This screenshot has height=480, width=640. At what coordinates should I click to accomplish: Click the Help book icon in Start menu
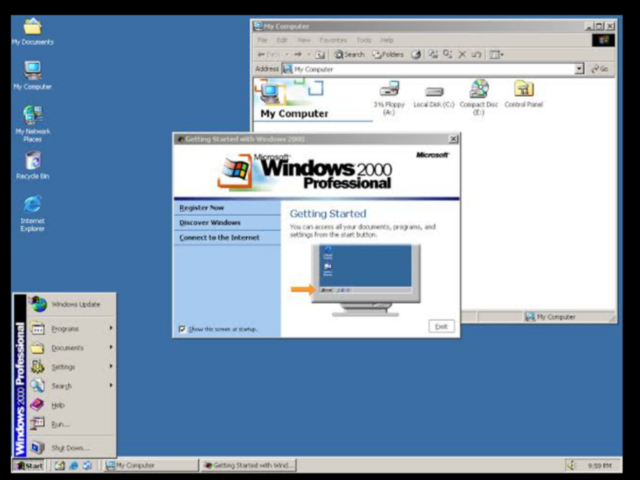click(37, 405)
